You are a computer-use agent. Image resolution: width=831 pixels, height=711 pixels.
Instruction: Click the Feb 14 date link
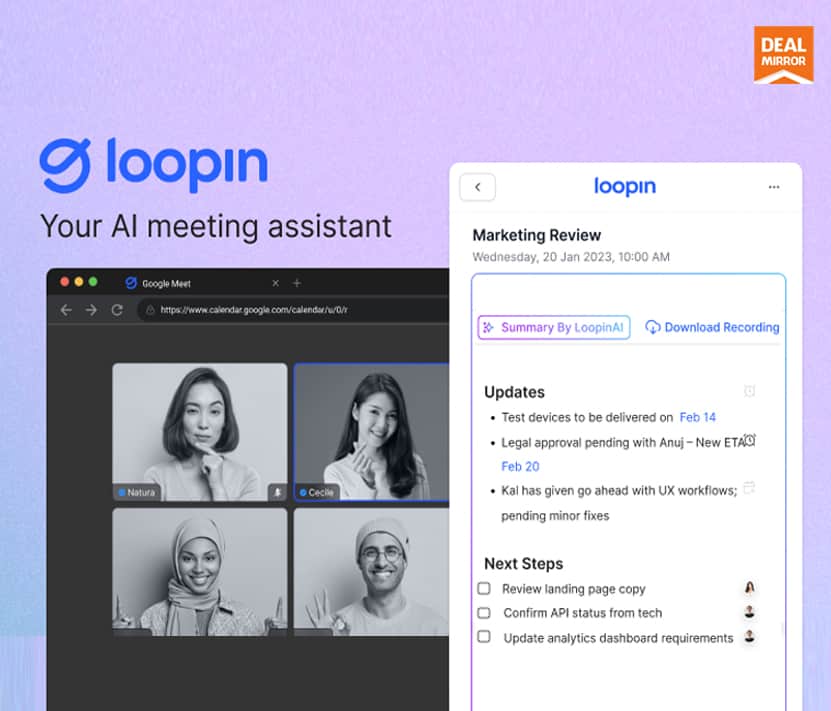697,417
